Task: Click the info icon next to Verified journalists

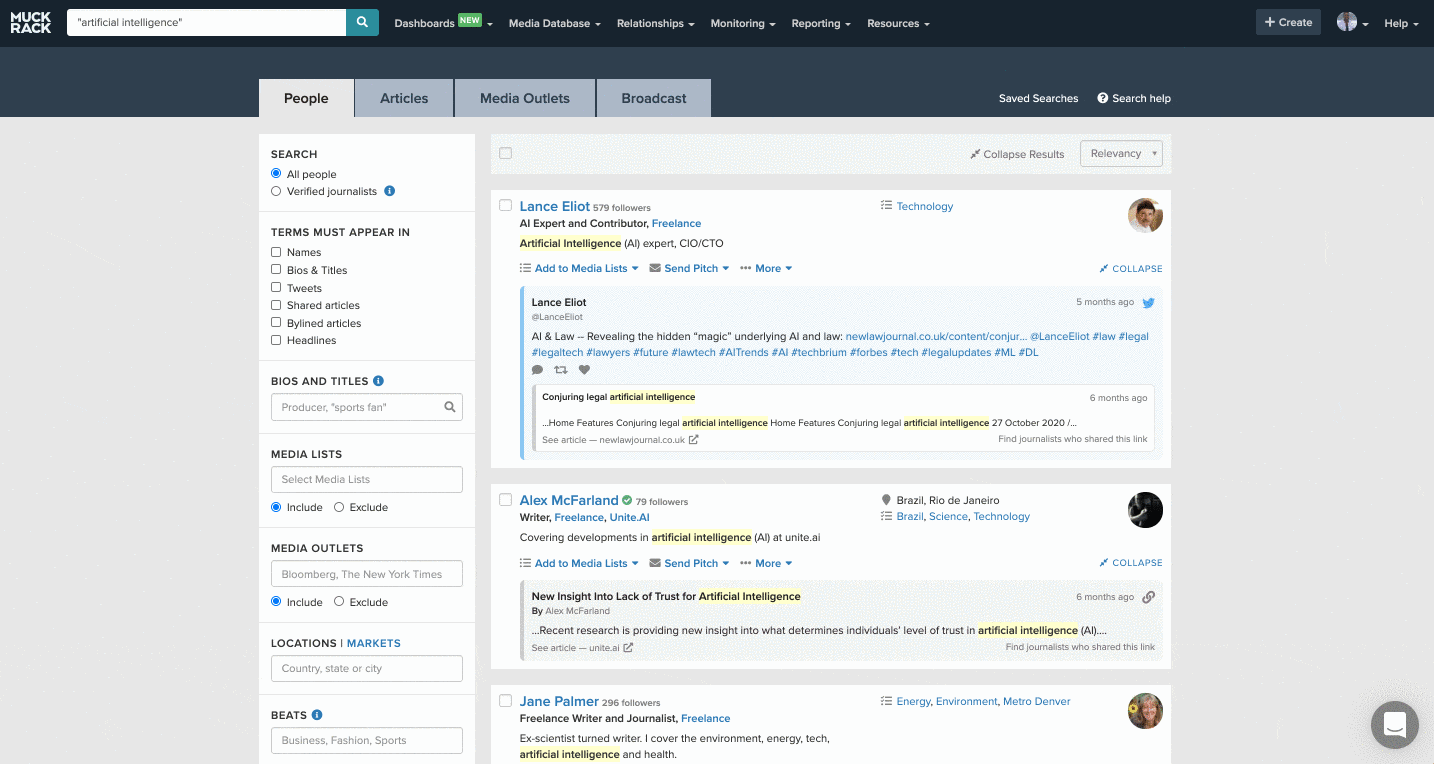Action: (390, 191)
